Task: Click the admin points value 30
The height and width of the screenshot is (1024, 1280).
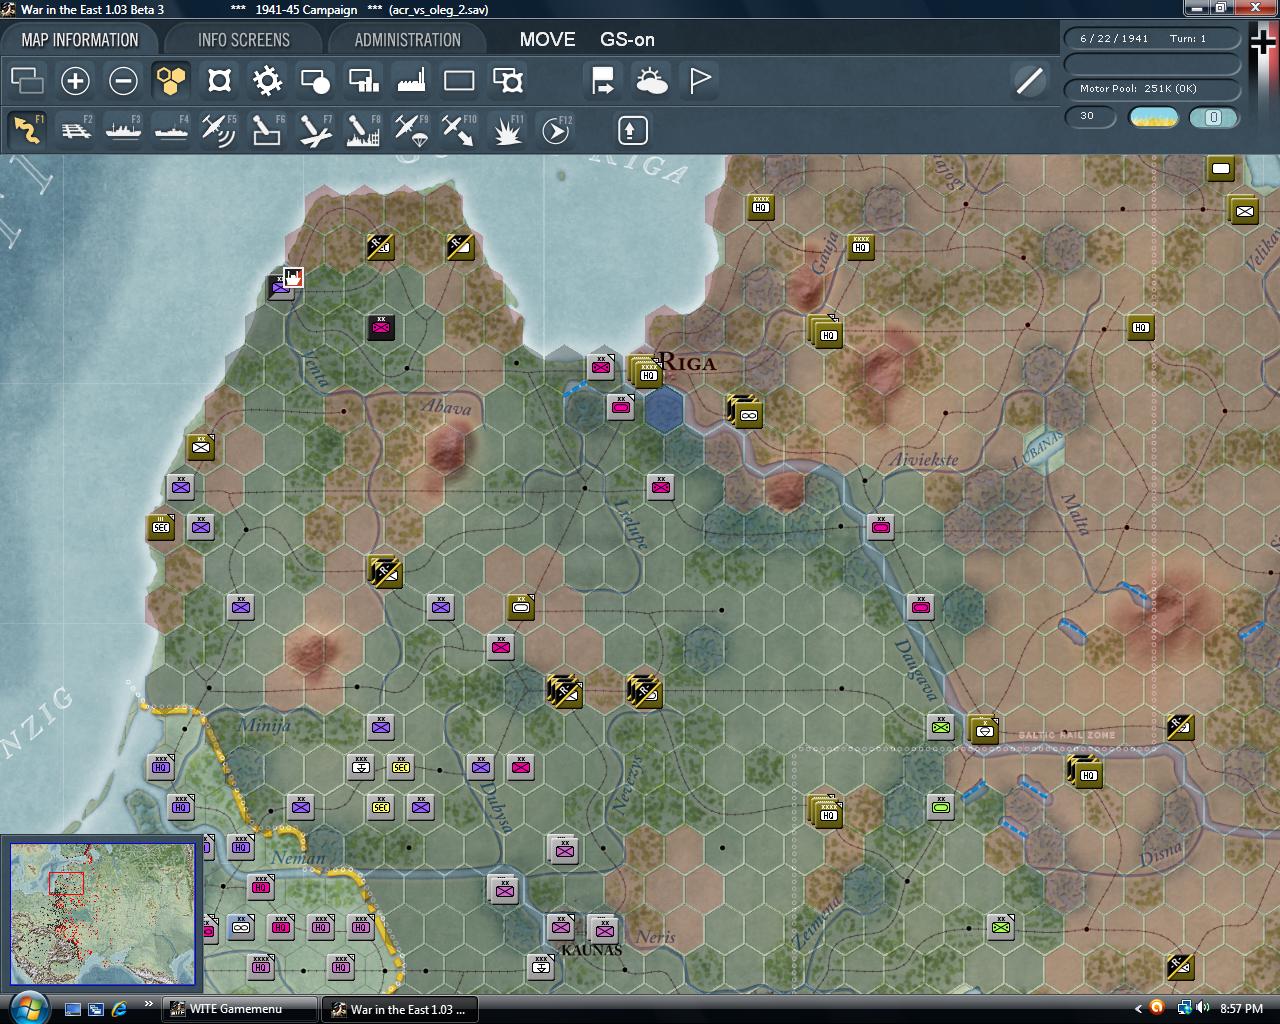Action: point(1092,117)
